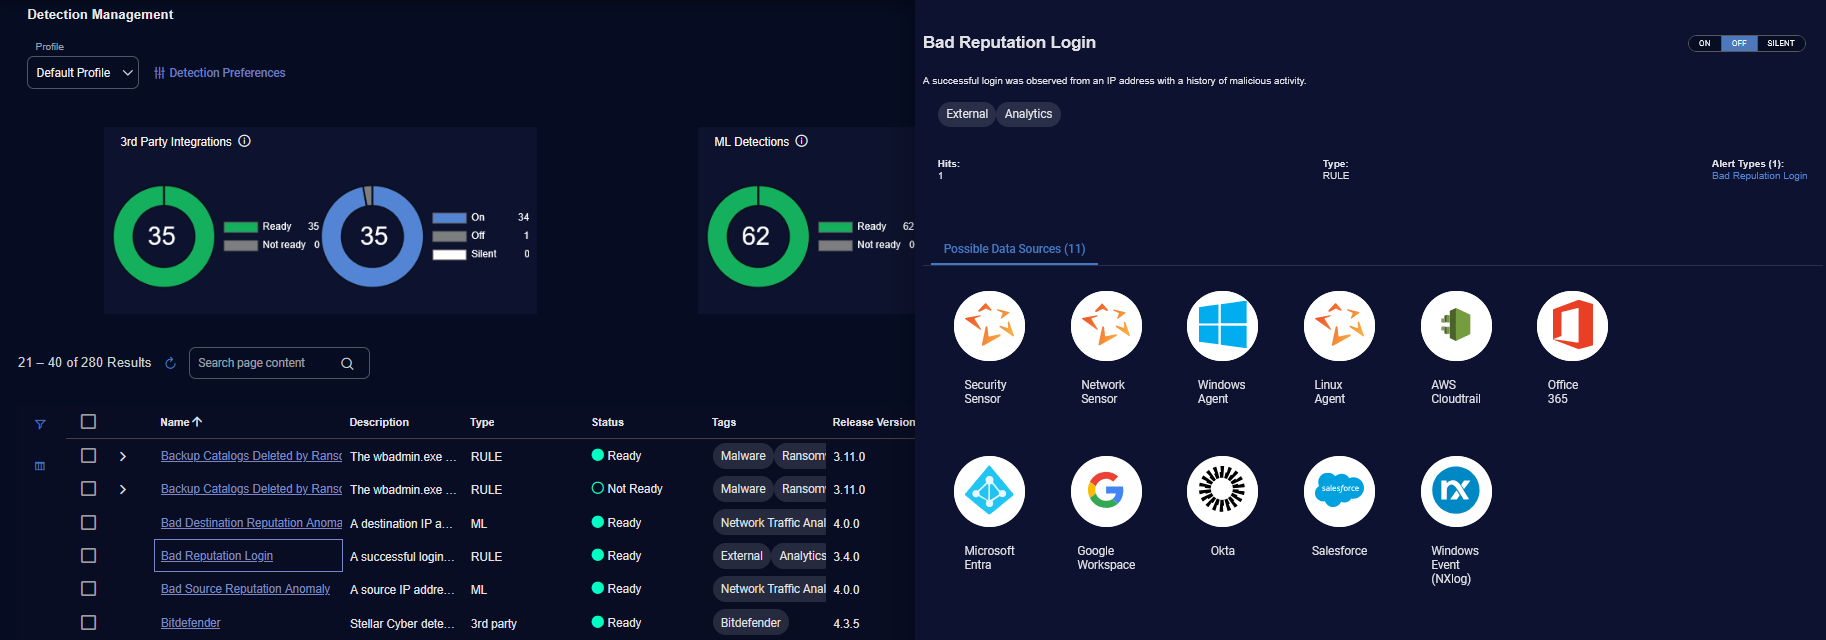Click the ML Detections donut chart showing 62
This screenshot has height=640, width=1826.
pyautogui.click(x=757, y=236)
